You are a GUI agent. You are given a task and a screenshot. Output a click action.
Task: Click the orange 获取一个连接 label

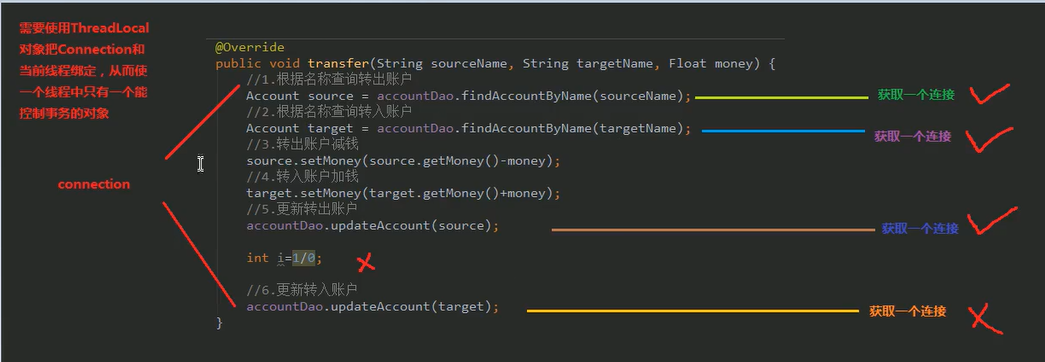[x=907, y=311]
